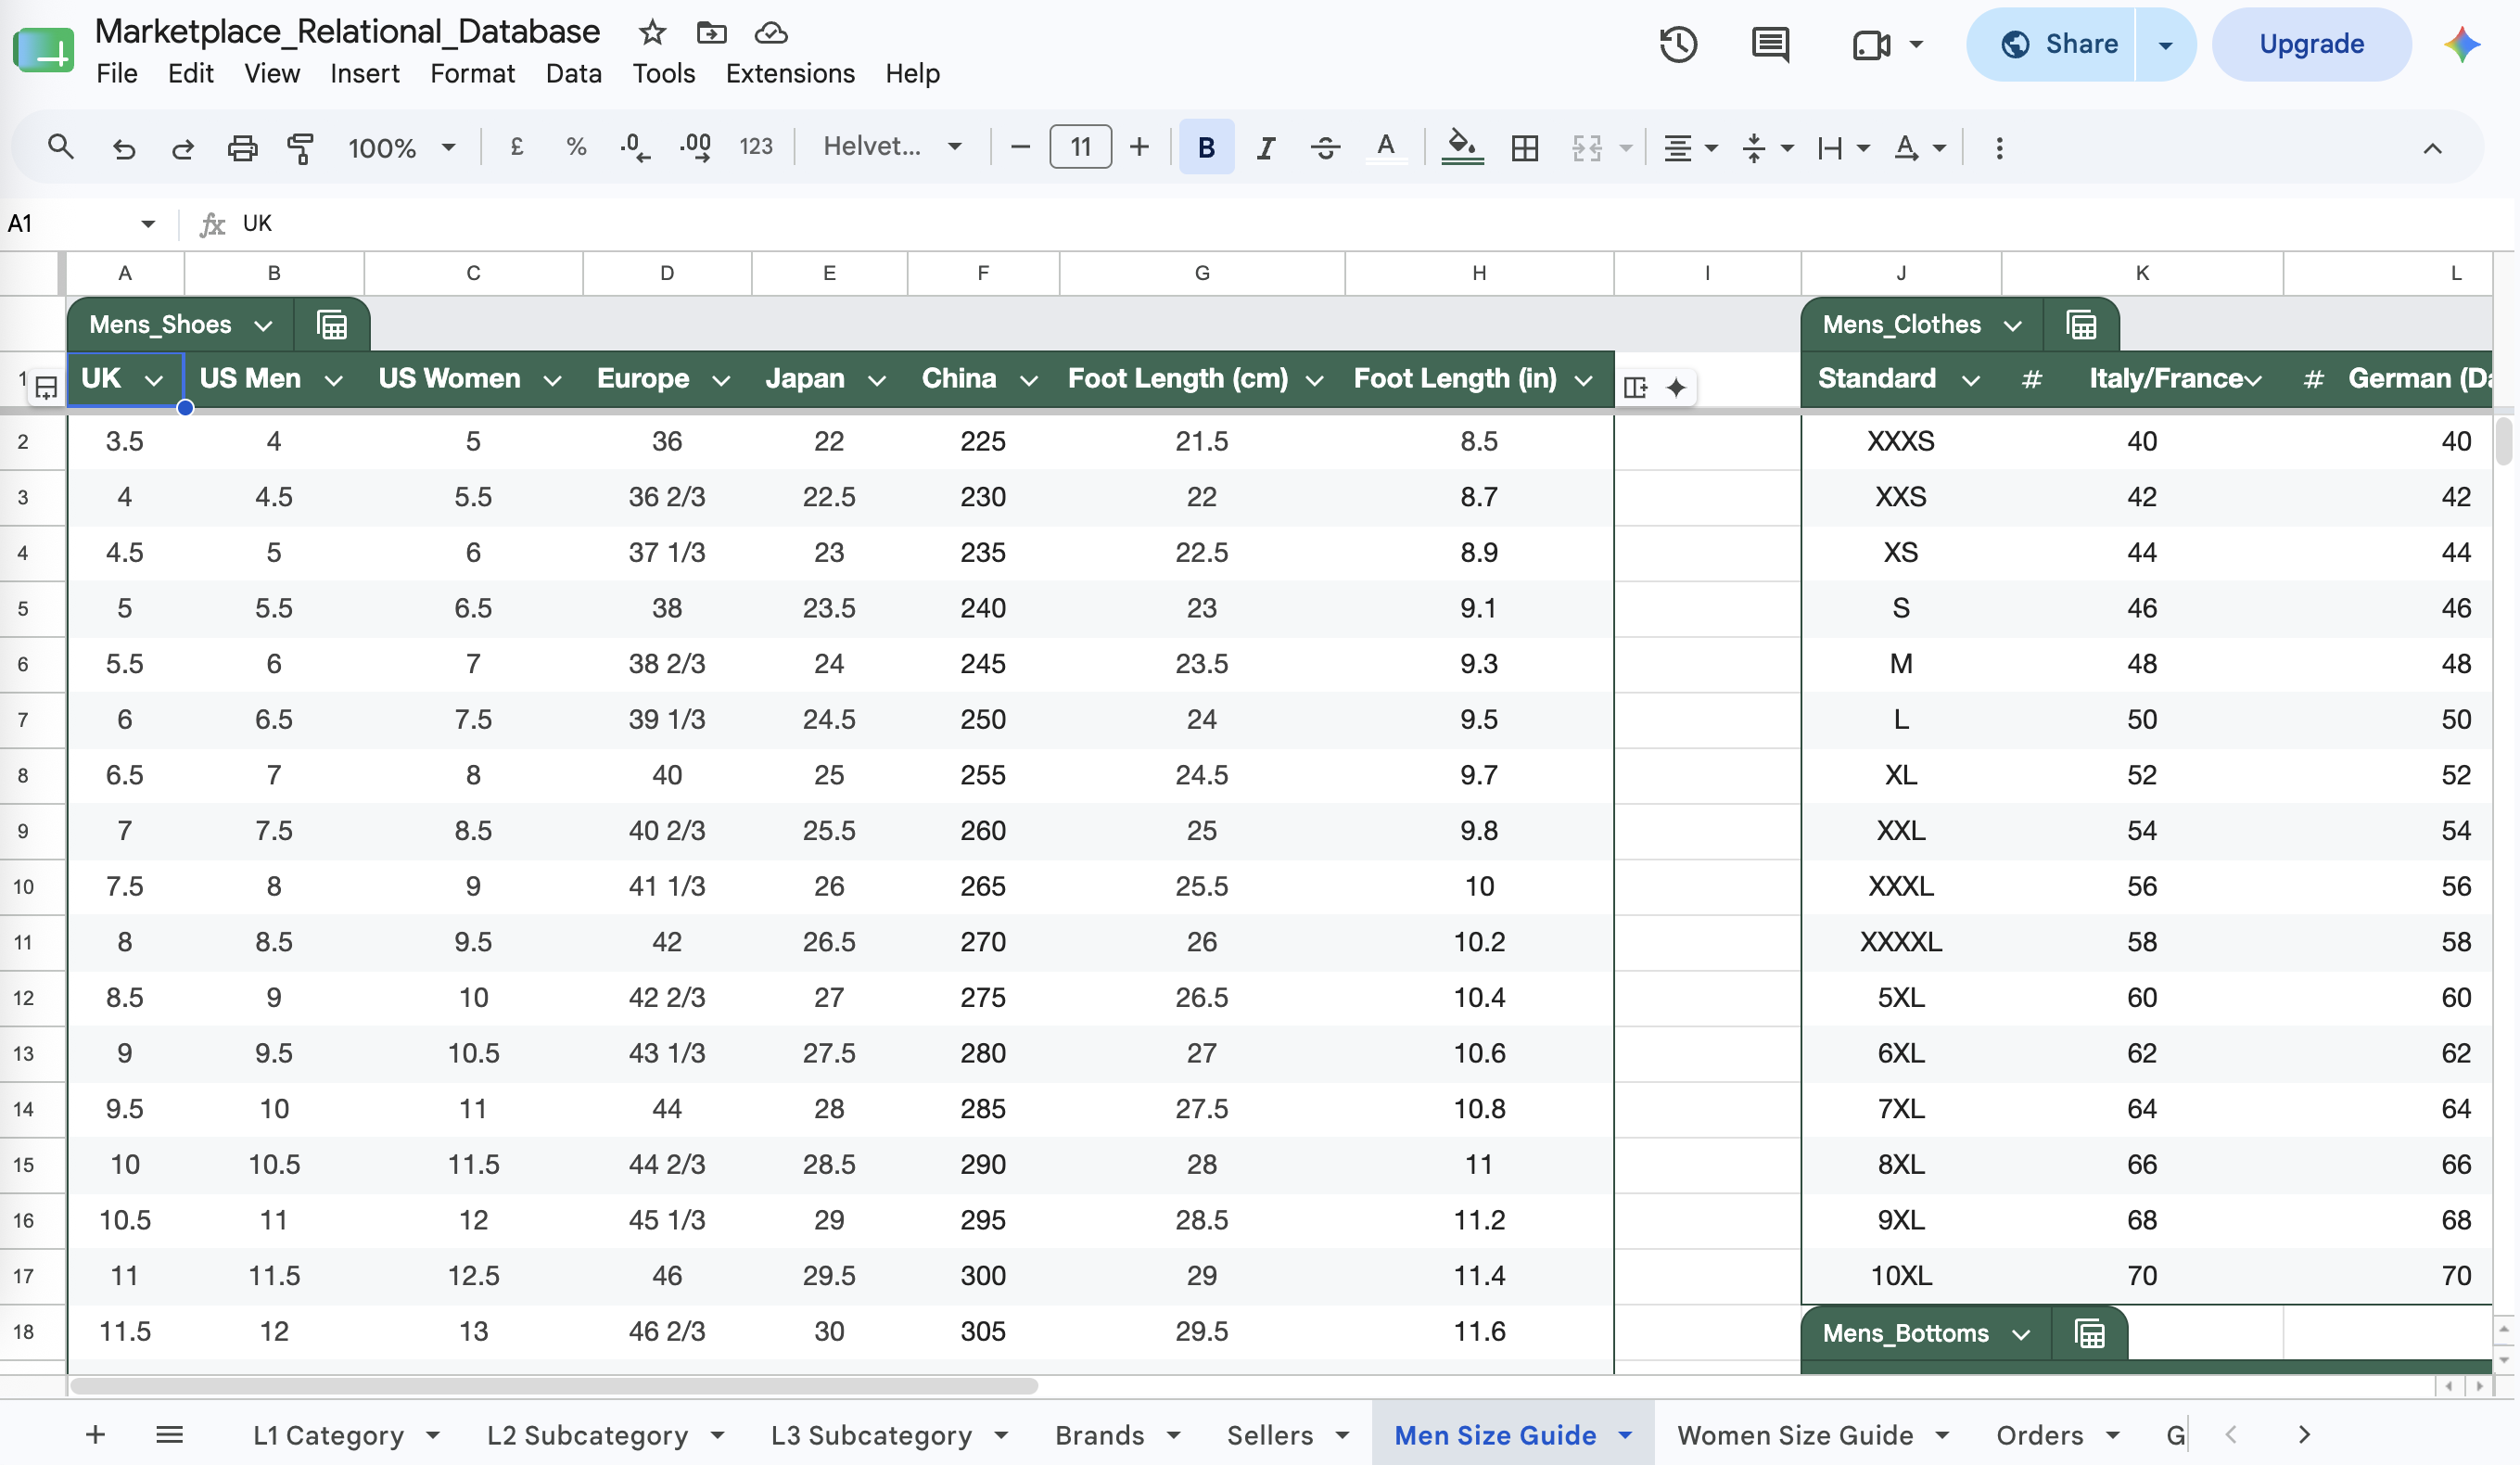This screenshot has height=1465, width=2520.
Task: Add a new sheet with plus button
Action: click(x=95, y=1435)
